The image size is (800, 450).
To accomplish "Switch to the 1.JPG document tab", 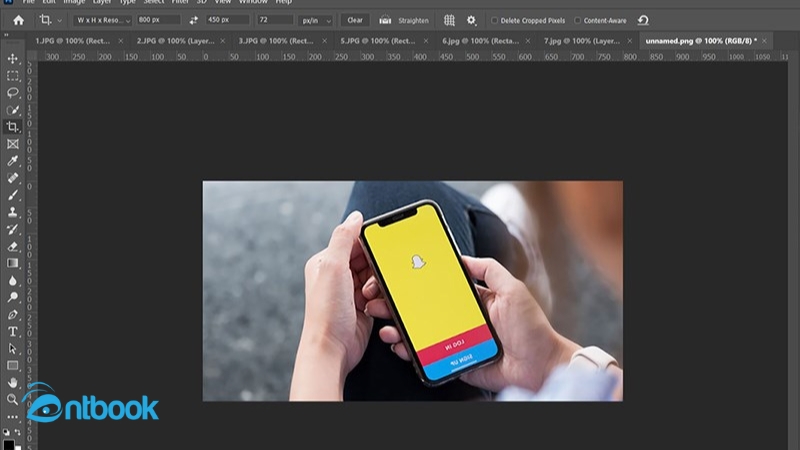I will click(x=72, y=41).
